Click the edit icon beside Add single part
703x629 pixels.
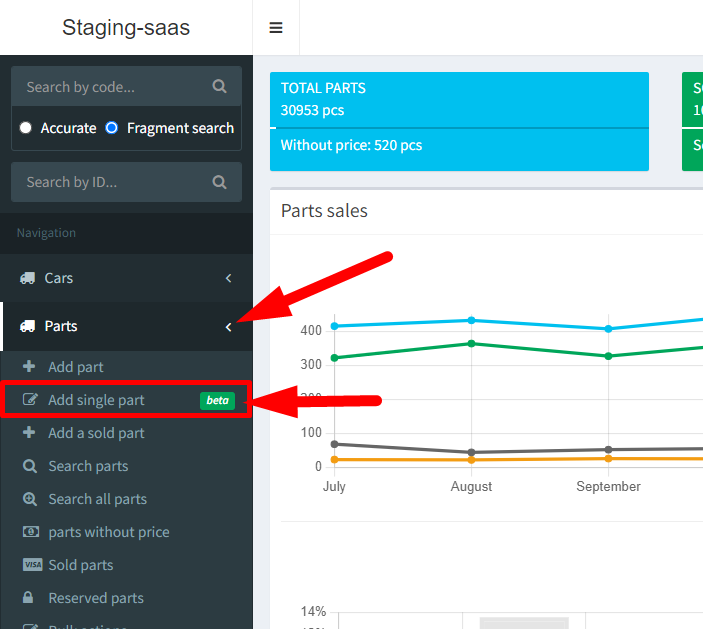pyautogui.click(x=30, y=400)
